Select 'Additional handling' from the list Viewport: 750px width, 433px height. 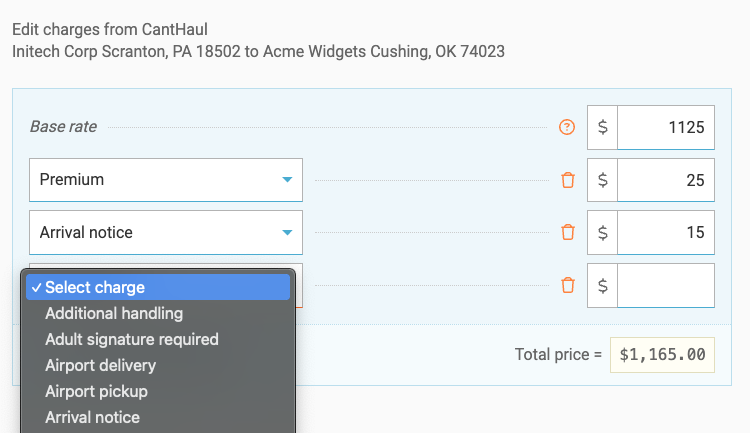[x=114, y=313]
